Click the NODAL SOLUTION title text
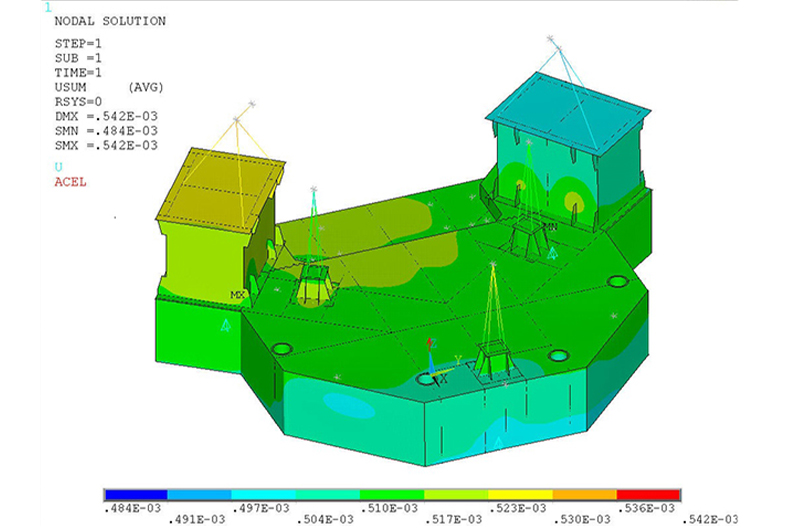Image resolution: width=795 pixels, height=530 pixels. tap(110, 21)
